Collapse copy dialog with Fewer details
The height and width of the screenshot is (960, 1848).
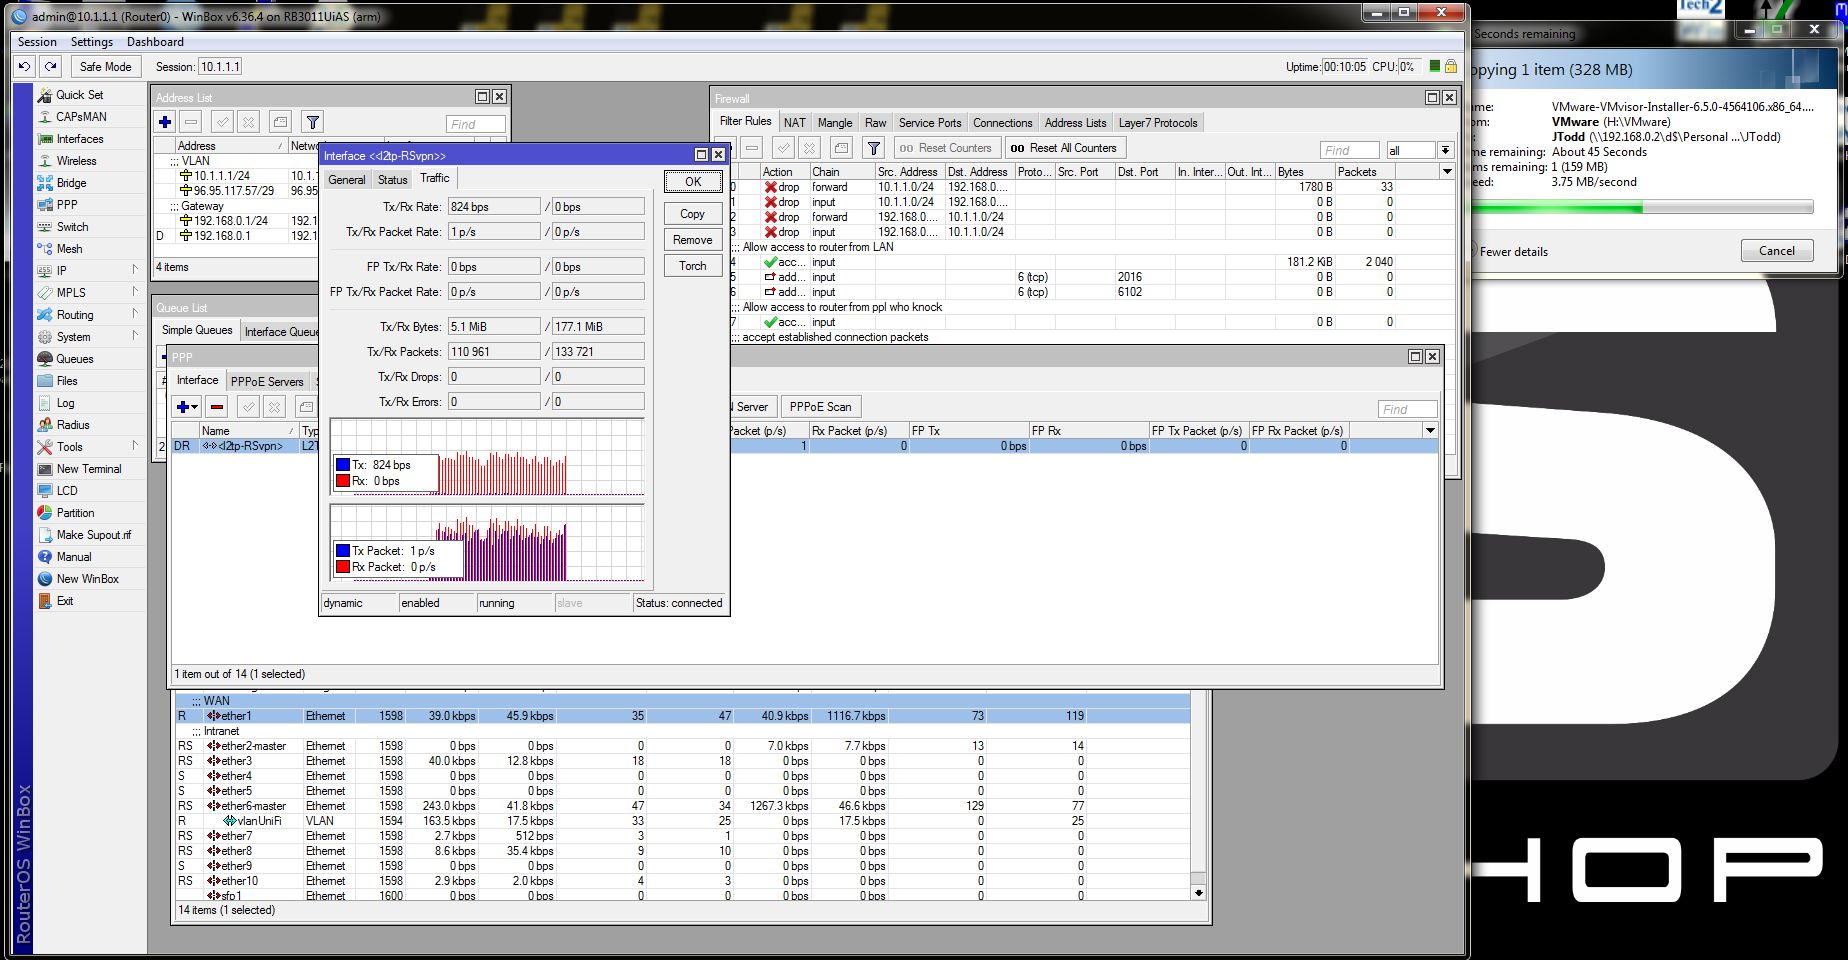pyautogui.click(x=1513, y=252)
